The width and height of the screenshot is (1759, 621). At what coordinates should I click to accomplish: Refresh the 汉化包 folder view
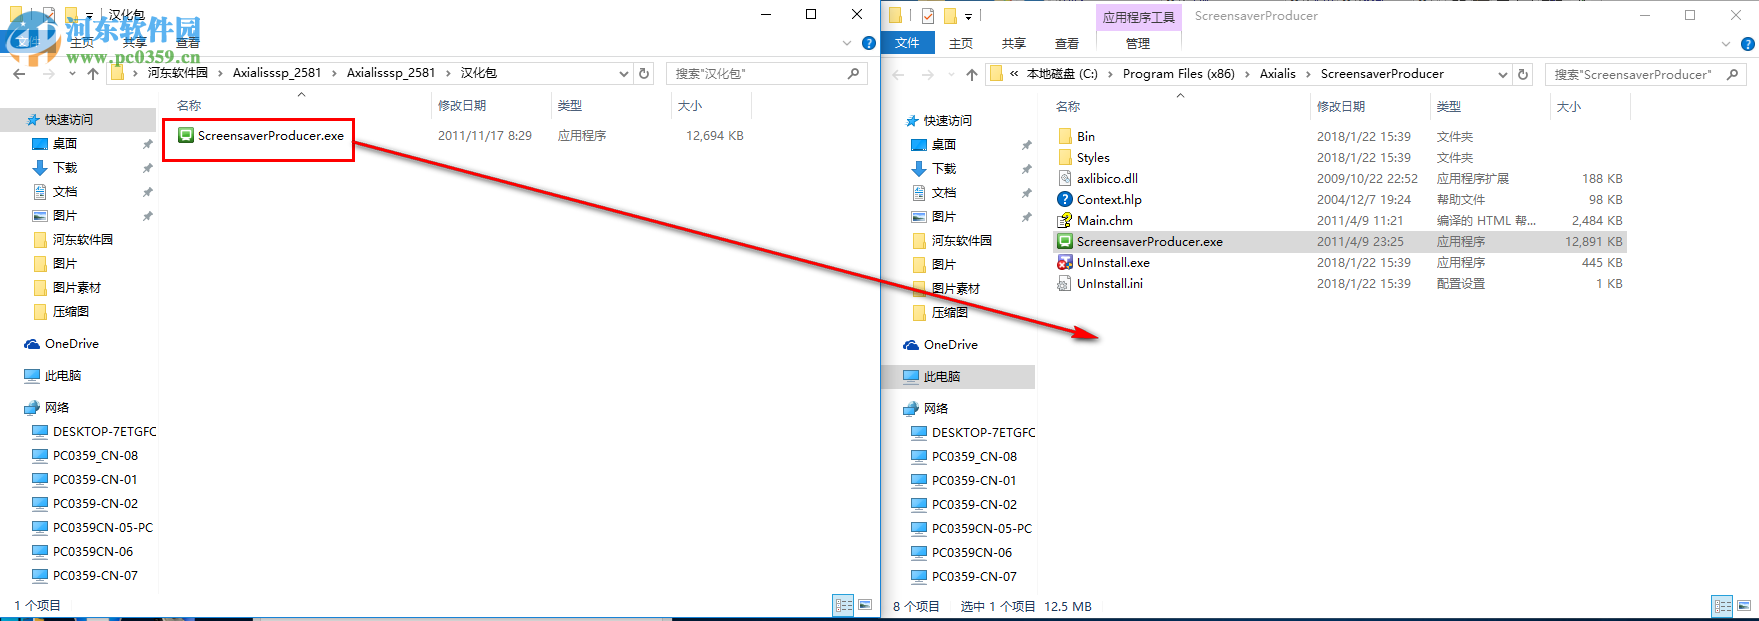click(x=644, y=73)
